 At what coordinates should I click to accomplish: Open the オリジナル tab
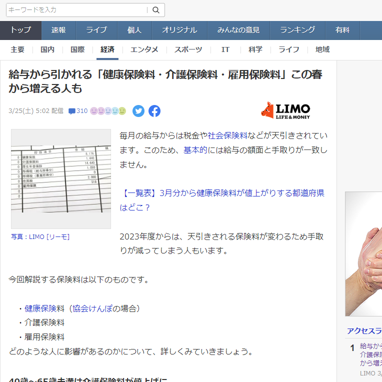coord(180,30)
